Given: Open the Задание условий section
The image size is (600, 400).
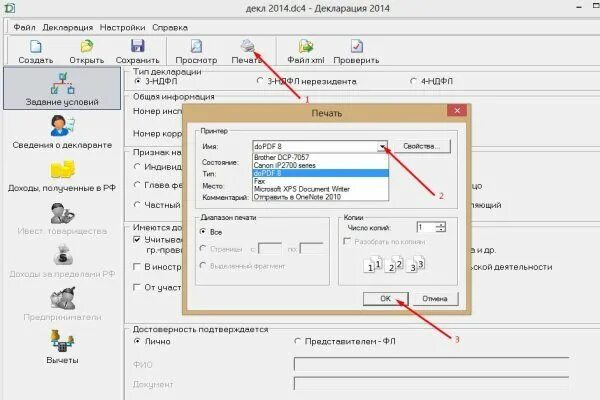Looking at the screenshot, I should [x=62, y=88].
